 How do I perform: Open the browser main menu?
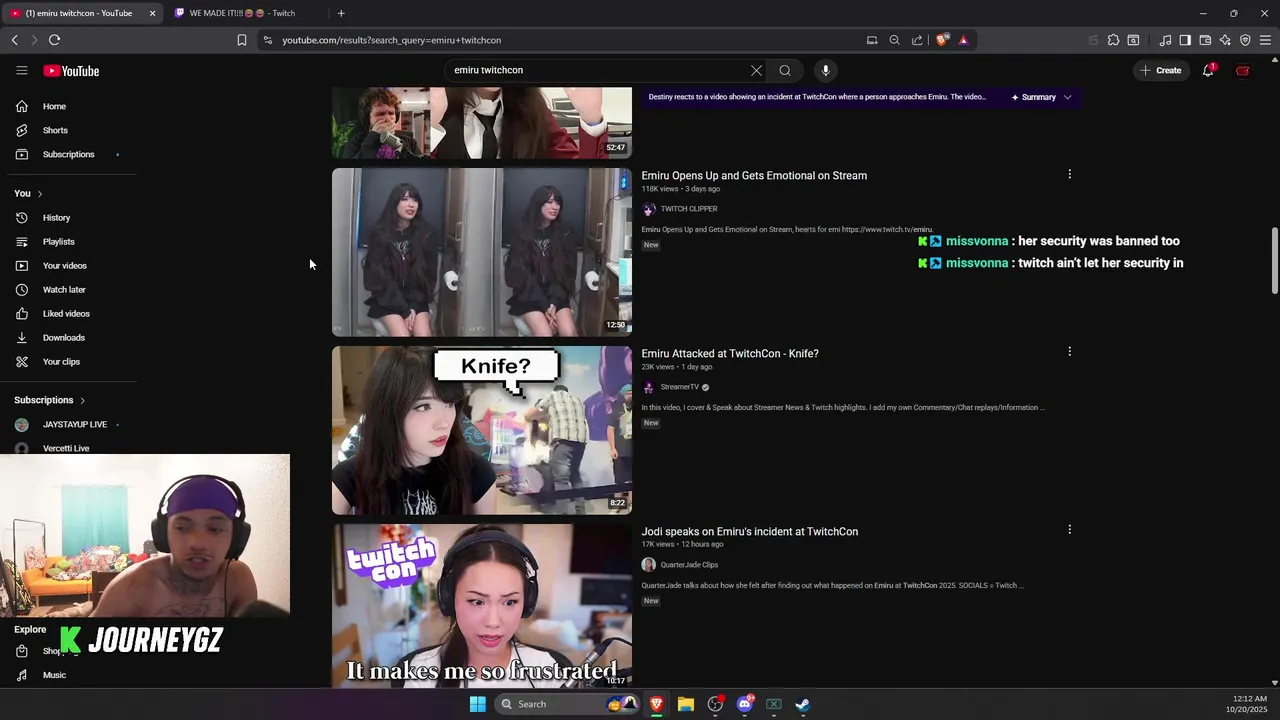coord(1265,40)
